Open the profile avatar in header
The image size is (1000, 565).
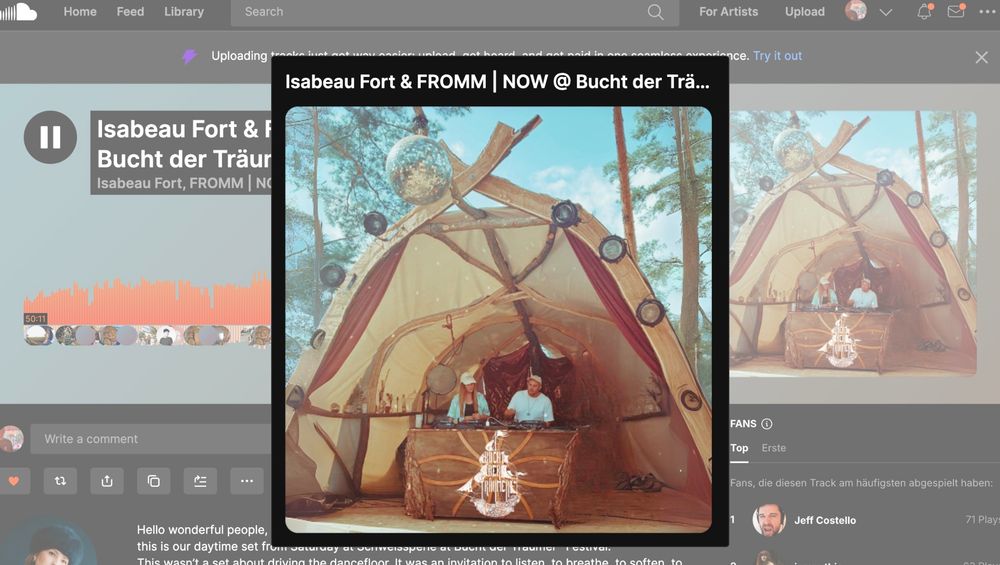(x=856, y=11)
